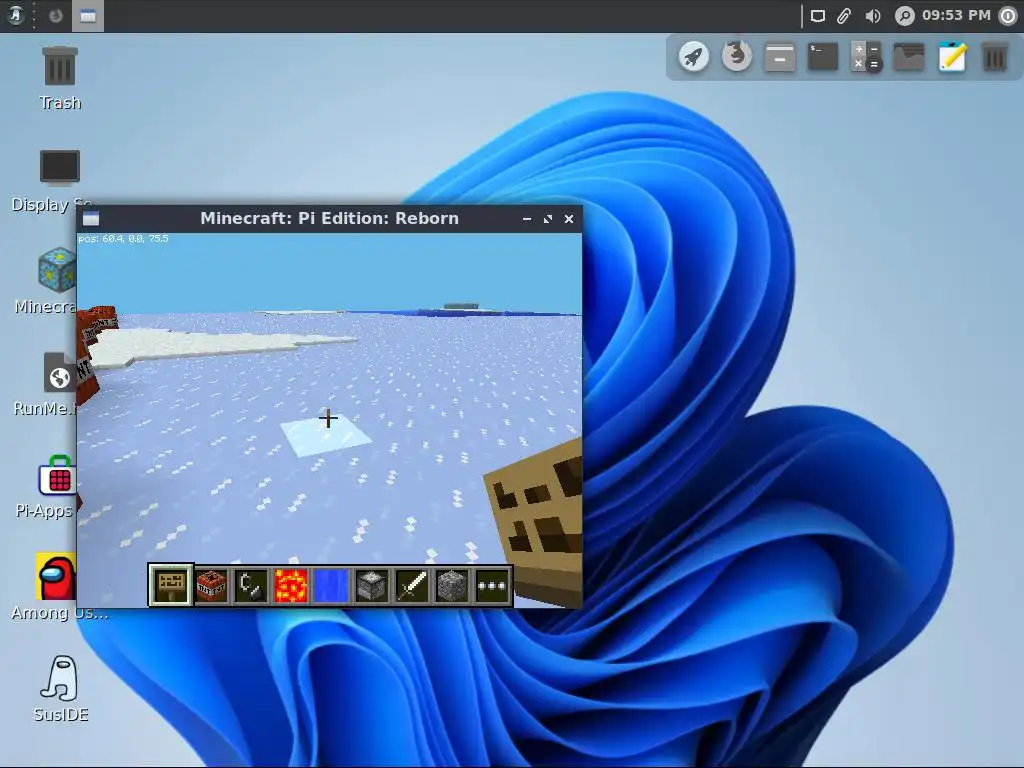Open the file manager folder in dock

coord(909,56)
